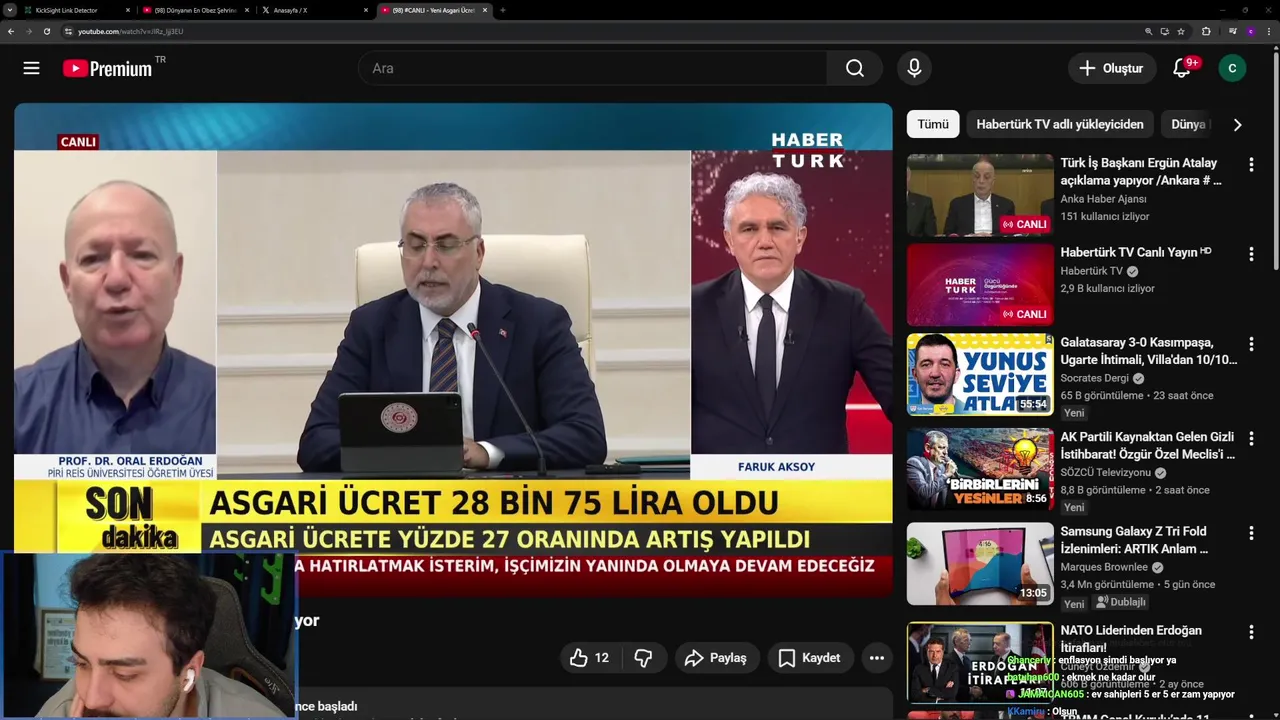Open the account avatar menu
1280x720 pixels.
1232,68
